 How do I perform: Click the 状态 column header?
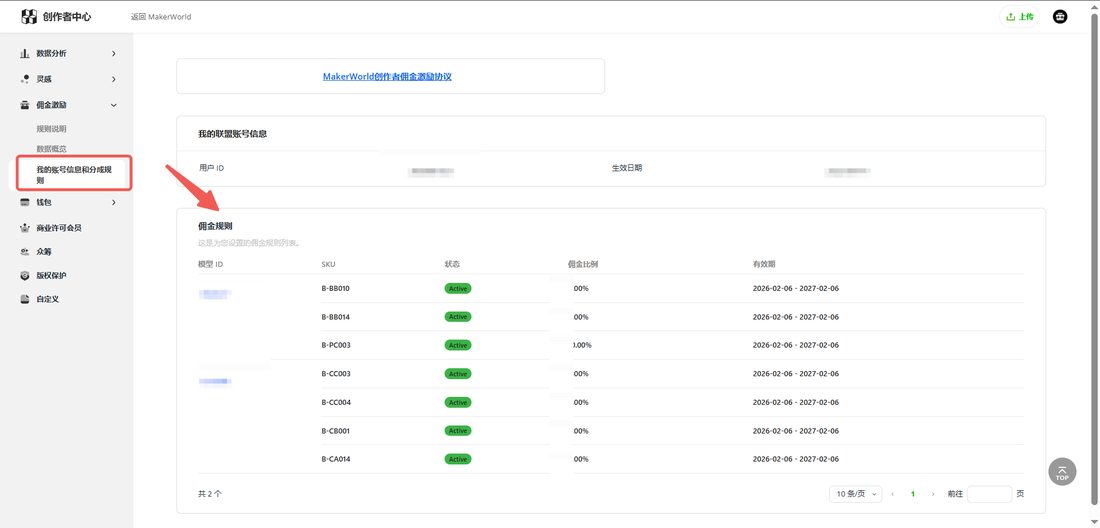point(452,264)
